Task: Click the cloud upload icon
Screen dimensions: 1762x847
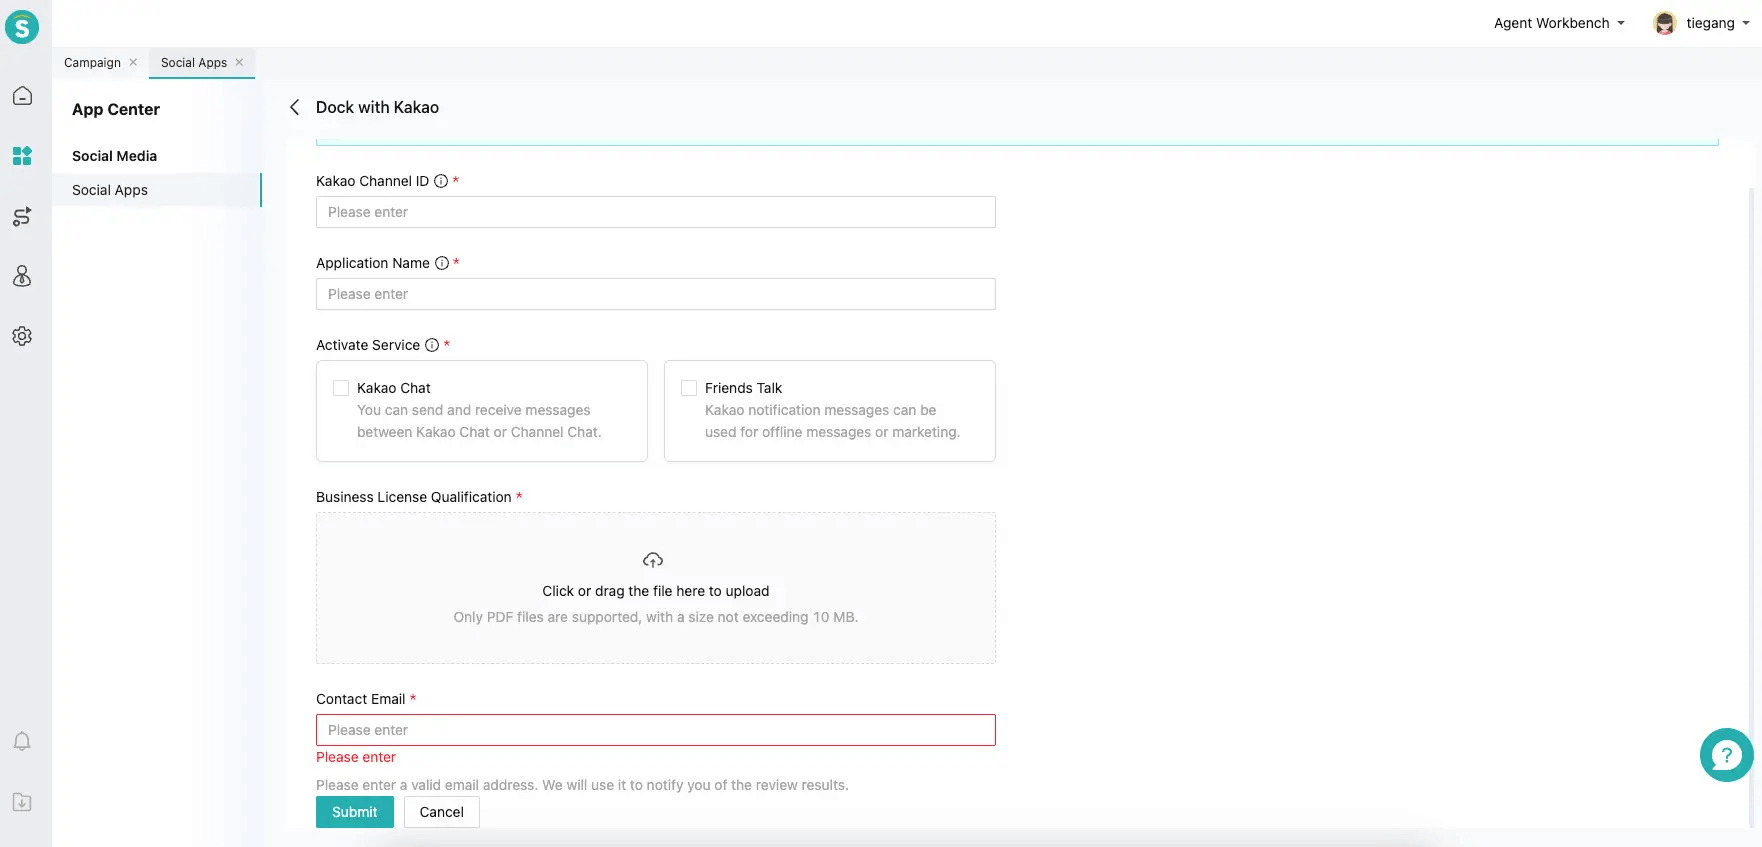Action: 653,560
